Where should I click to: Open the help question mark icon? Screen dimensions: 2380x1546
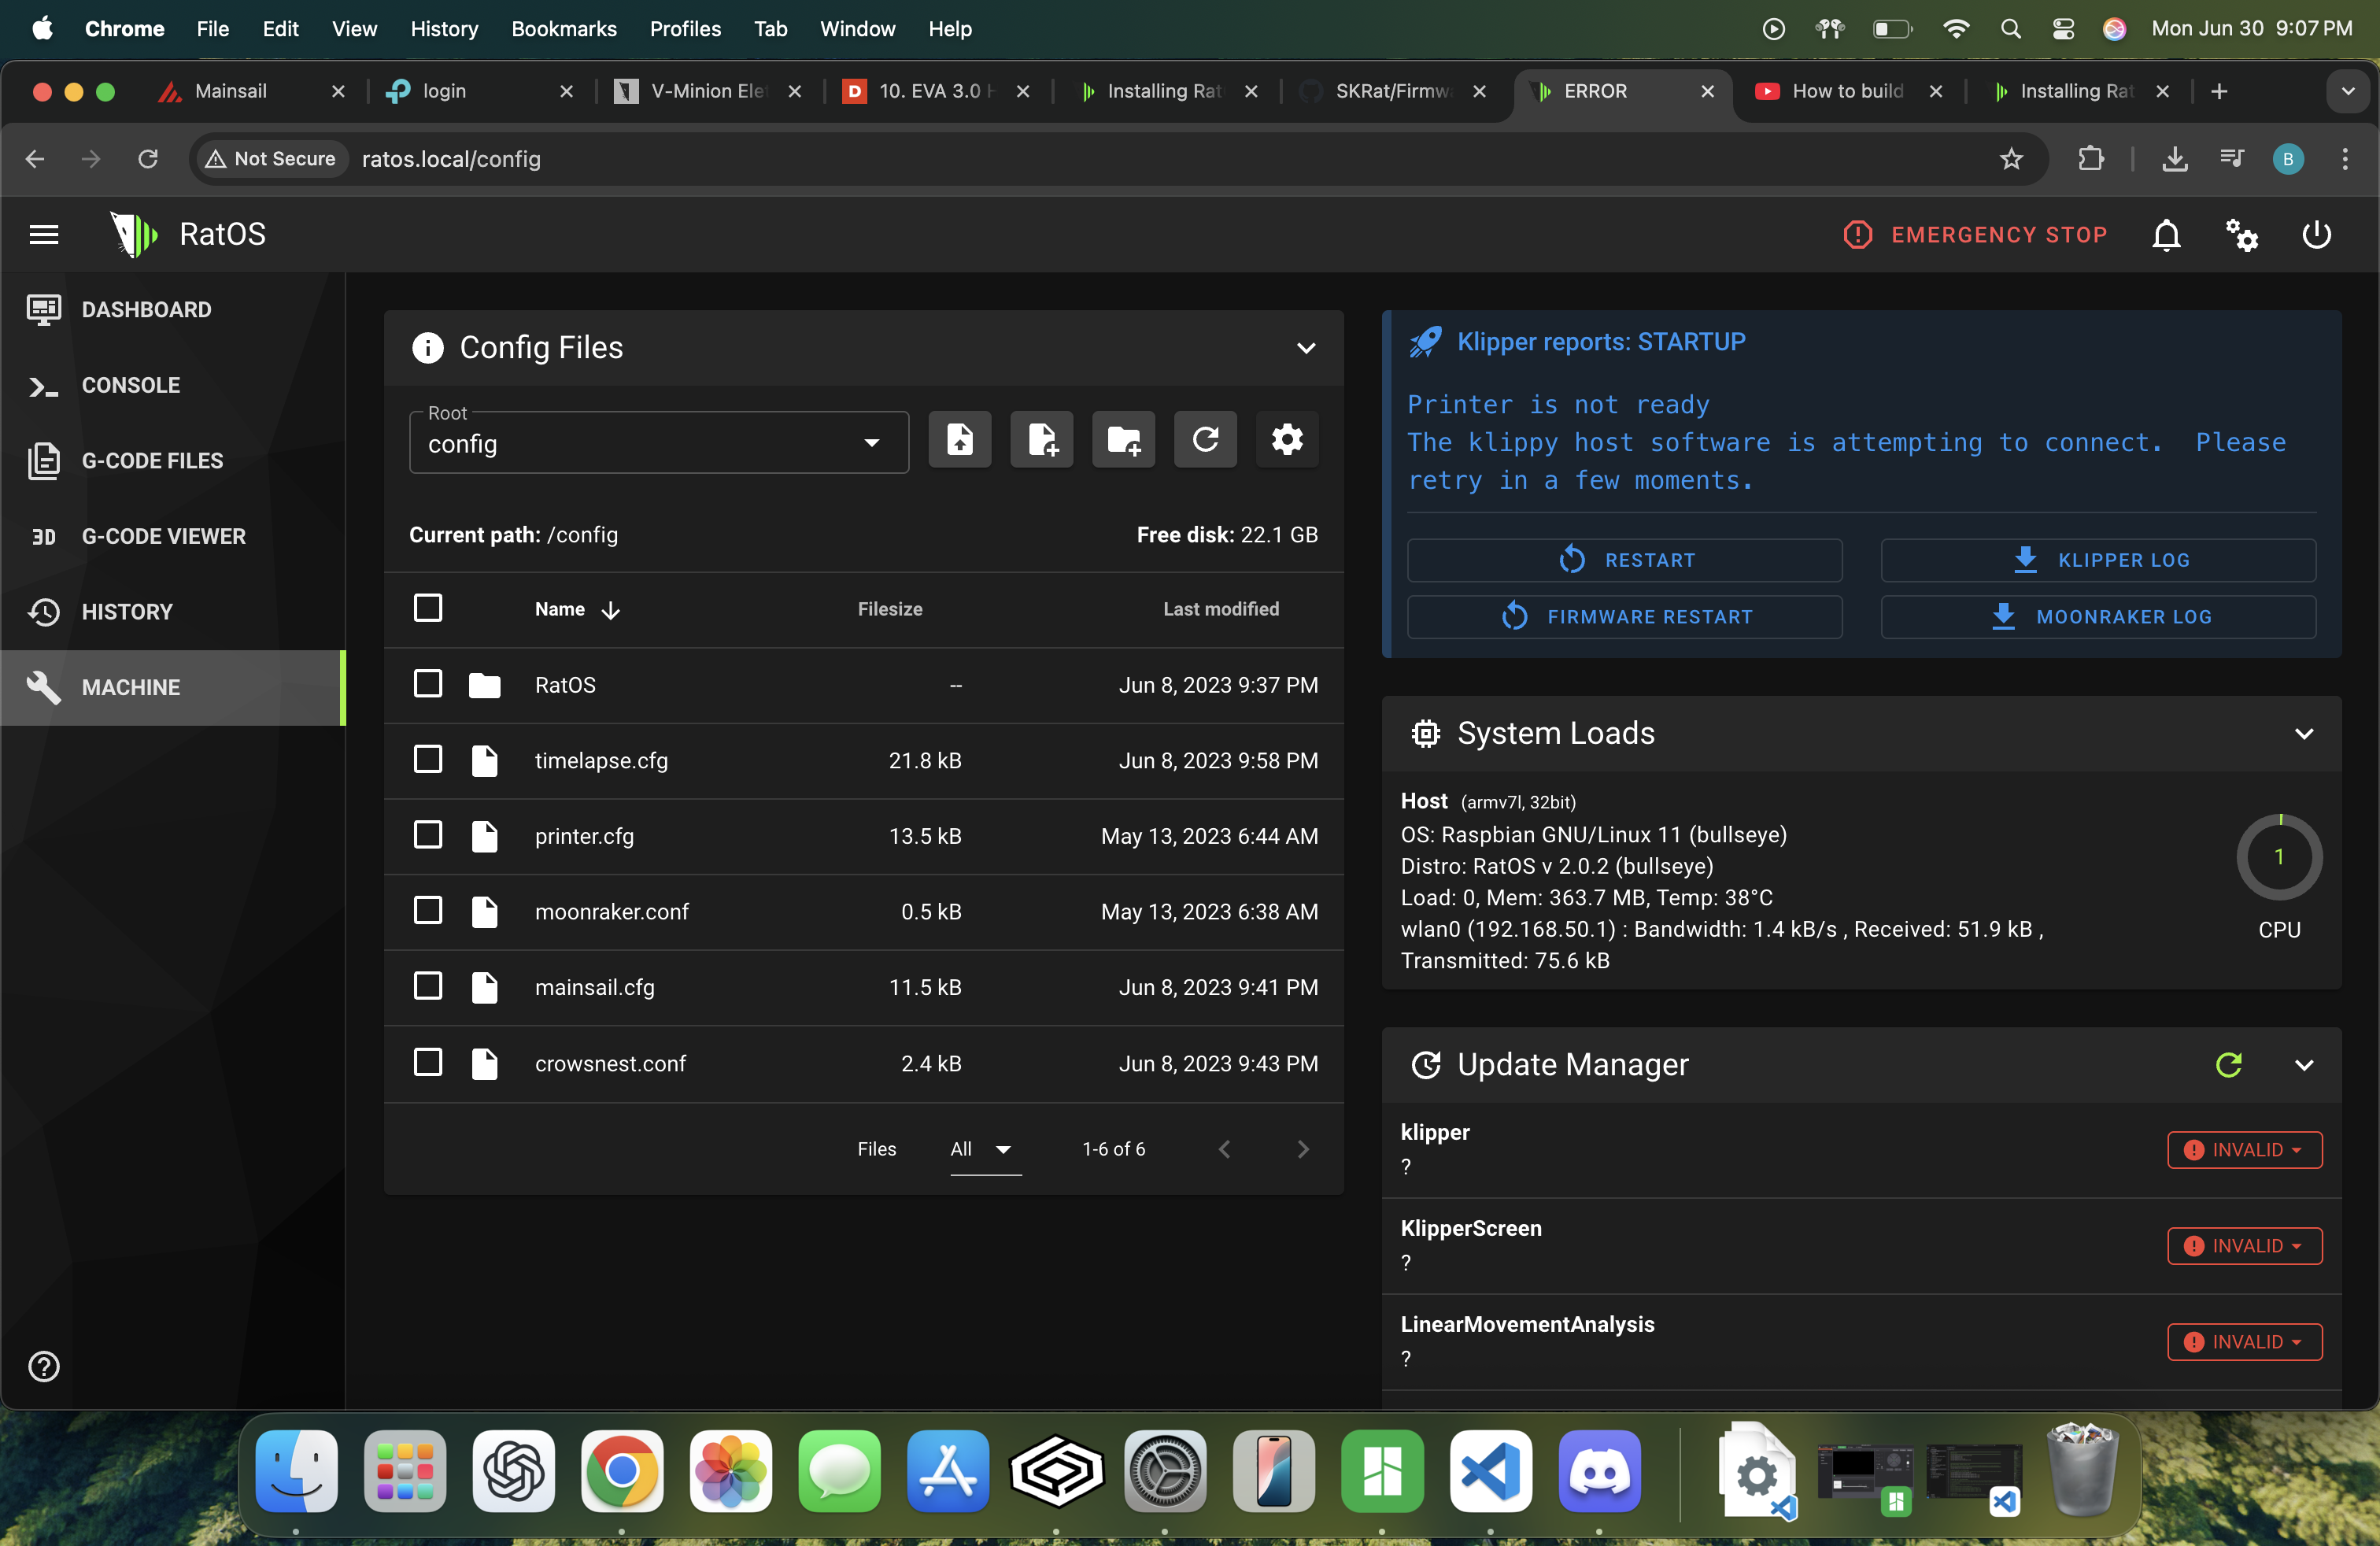(44, 1366)
